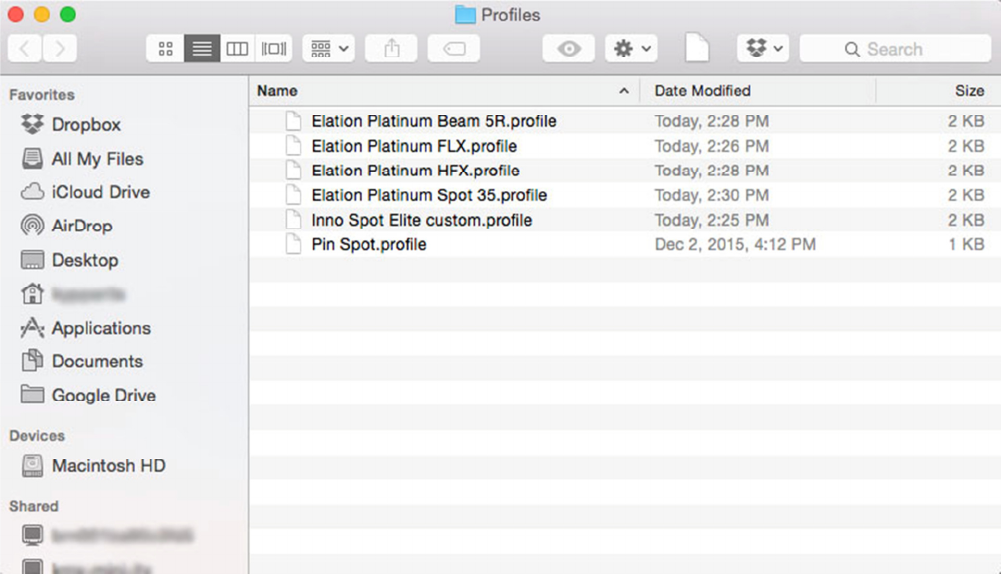Open the home folder in sidebar

pyautogui.click(x=73, y=294)
